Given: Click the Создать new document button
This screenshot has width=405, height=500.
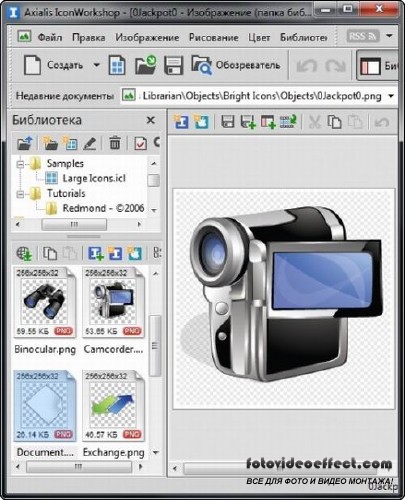Looking at the screenshot, I should point(53,65).
